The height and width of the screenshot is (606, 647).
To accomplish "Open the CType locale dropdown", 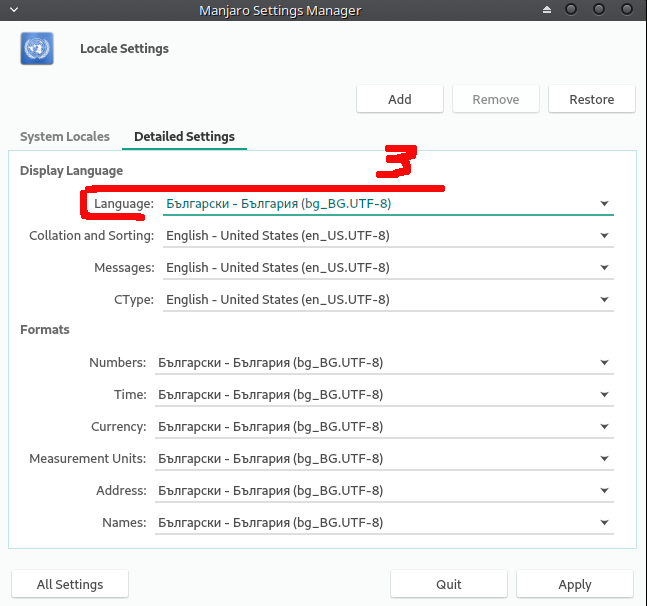I will pyautogui.click(x=388, y=299).
